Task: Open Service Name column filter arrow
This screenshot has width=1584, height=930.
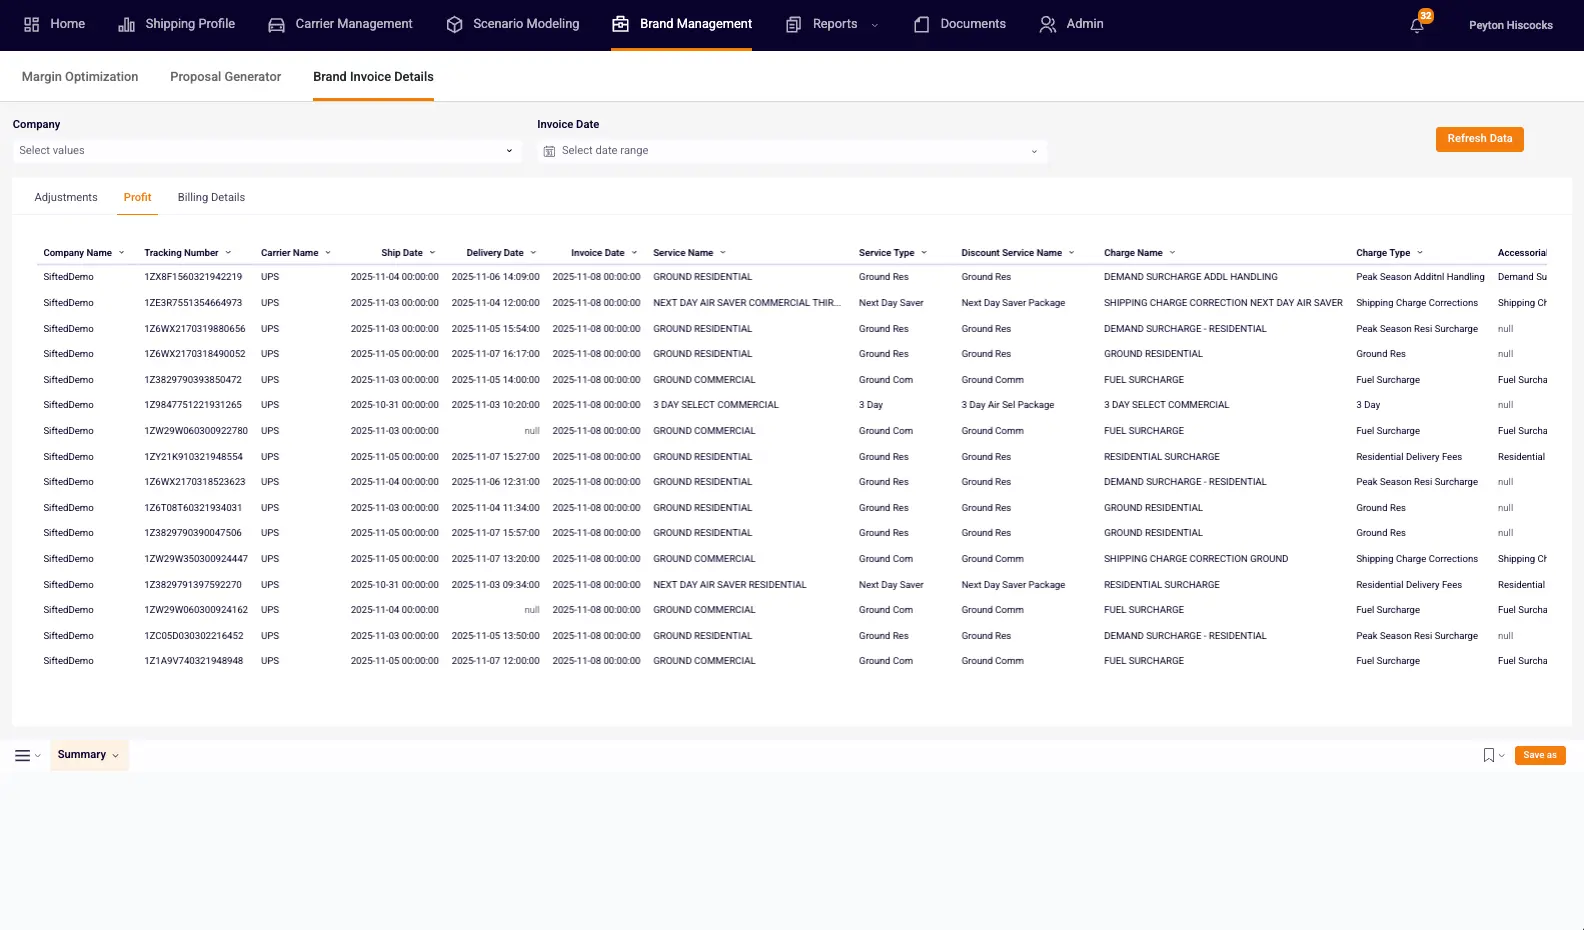Action: pos(723,253)
